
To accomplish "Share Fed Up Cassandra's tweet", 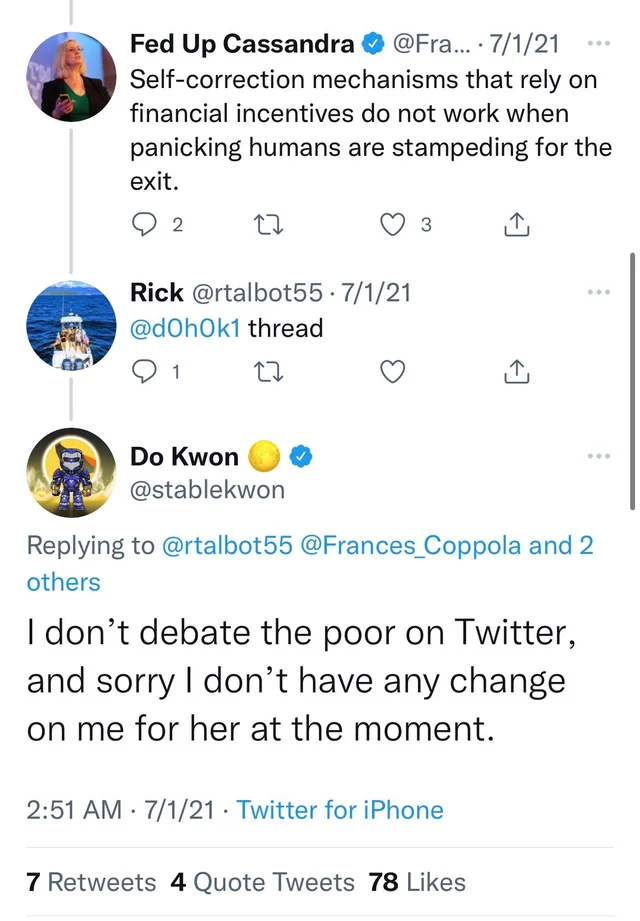I will 517,224.
